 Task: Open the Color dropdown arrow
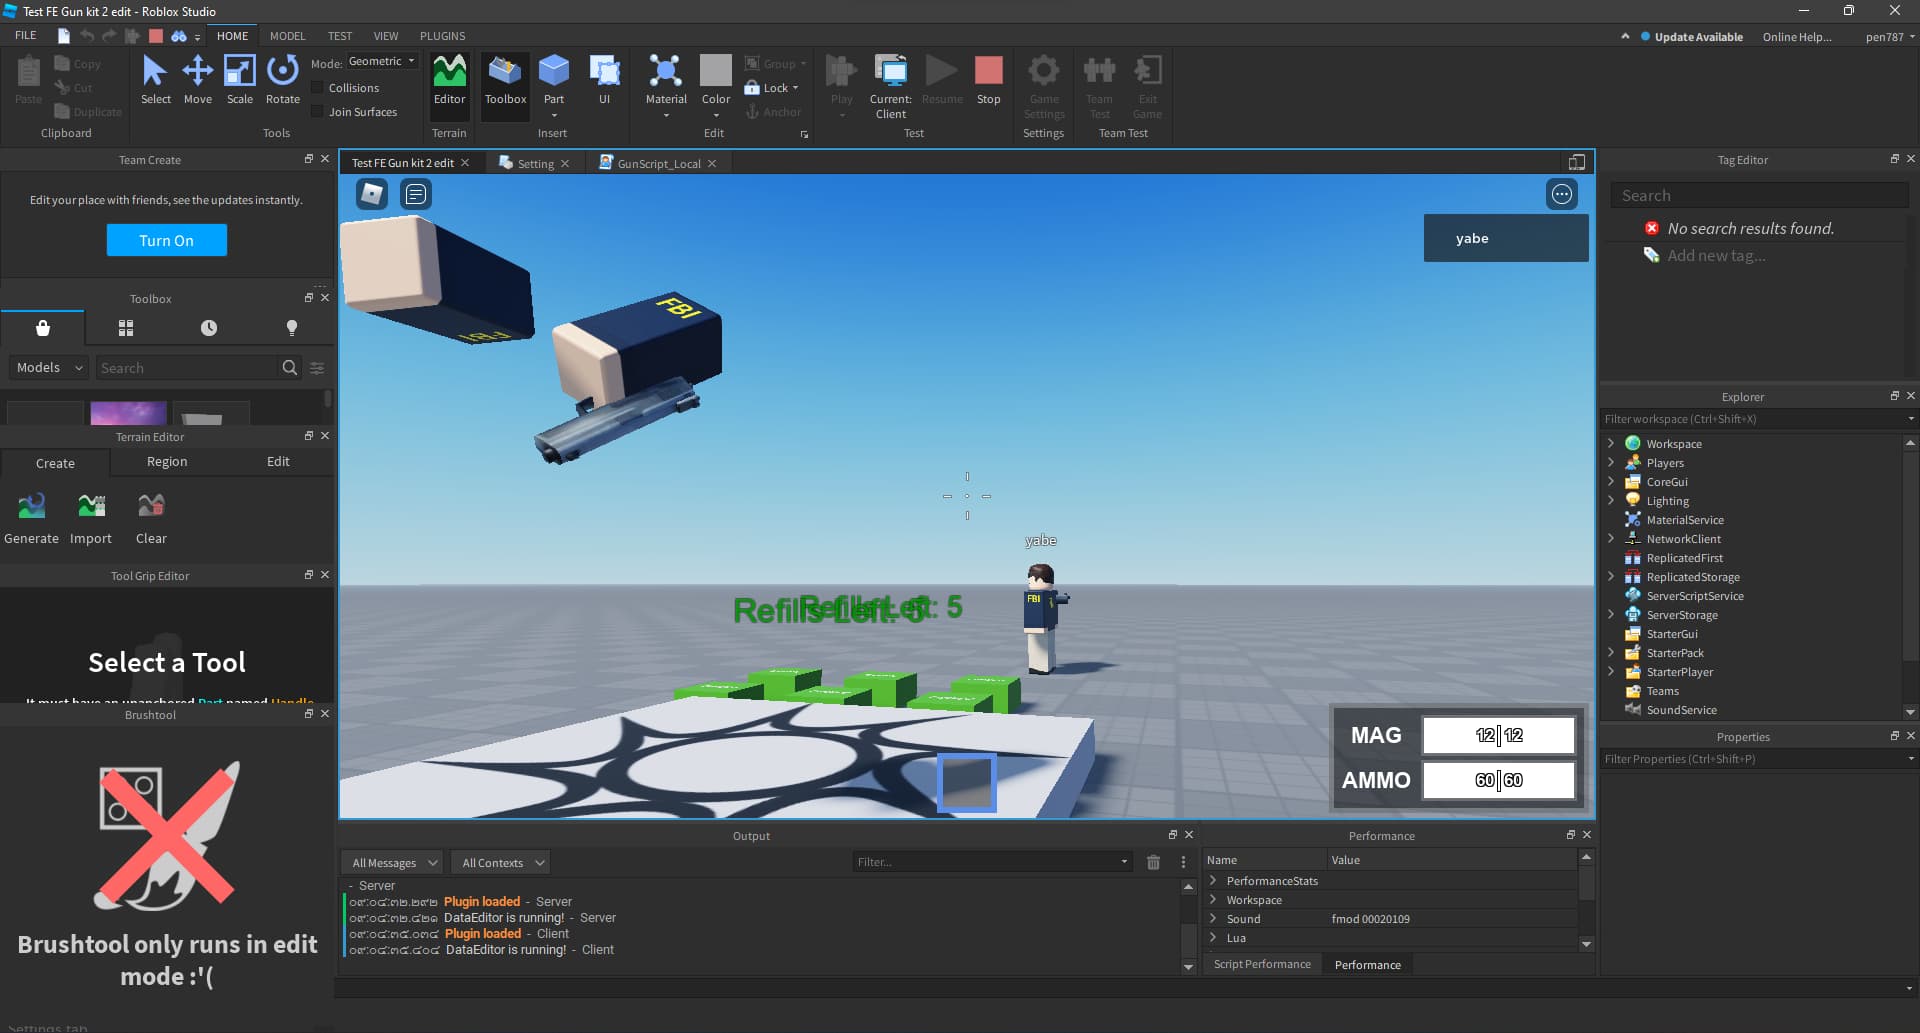tap(716, 115)
